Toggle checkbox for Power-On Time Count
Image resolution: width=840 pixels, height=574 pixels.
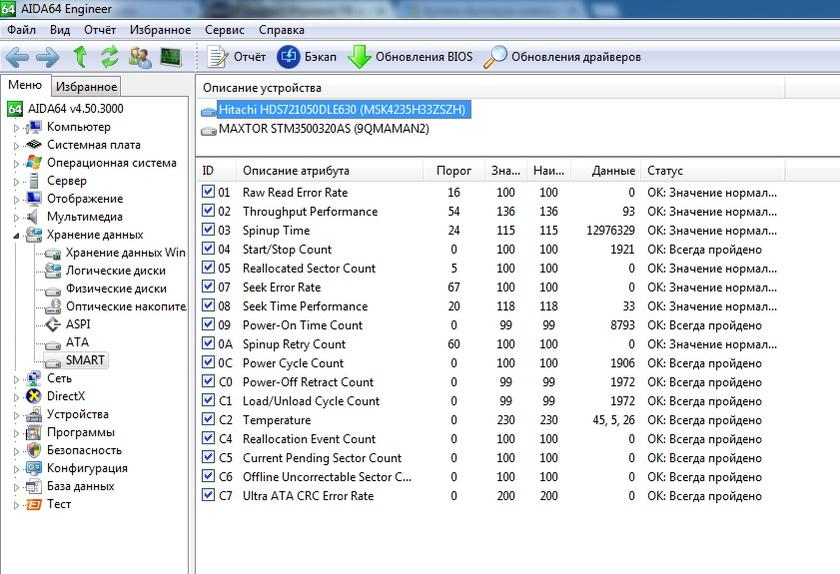(x=208, y=324)
